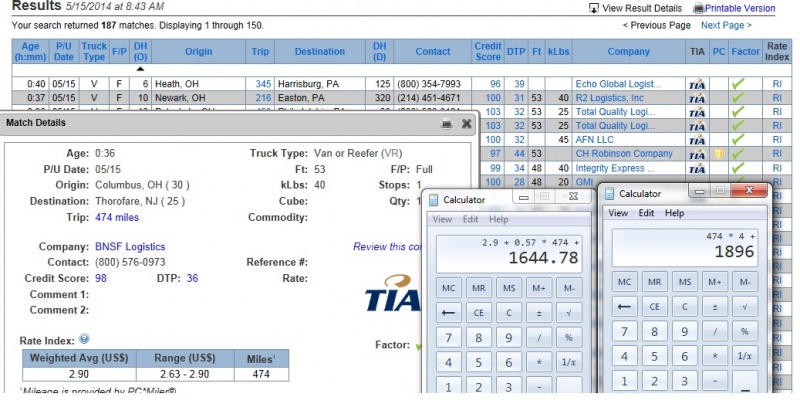The width and height of the screenshot is (800, 407).
Task: Sort by Destination column header
Action: click(x=320, y=52)
